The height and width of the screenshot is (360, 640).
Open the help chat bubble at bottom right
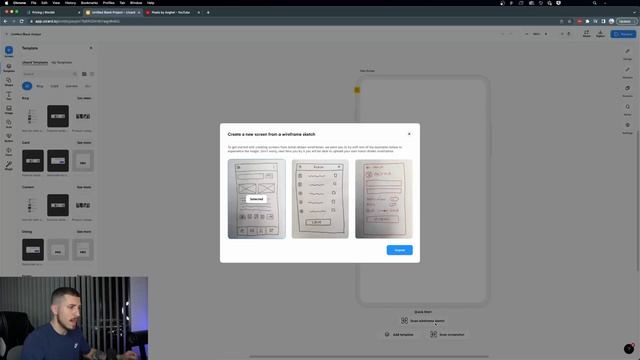pyautogui.click(x=629, y=349)
